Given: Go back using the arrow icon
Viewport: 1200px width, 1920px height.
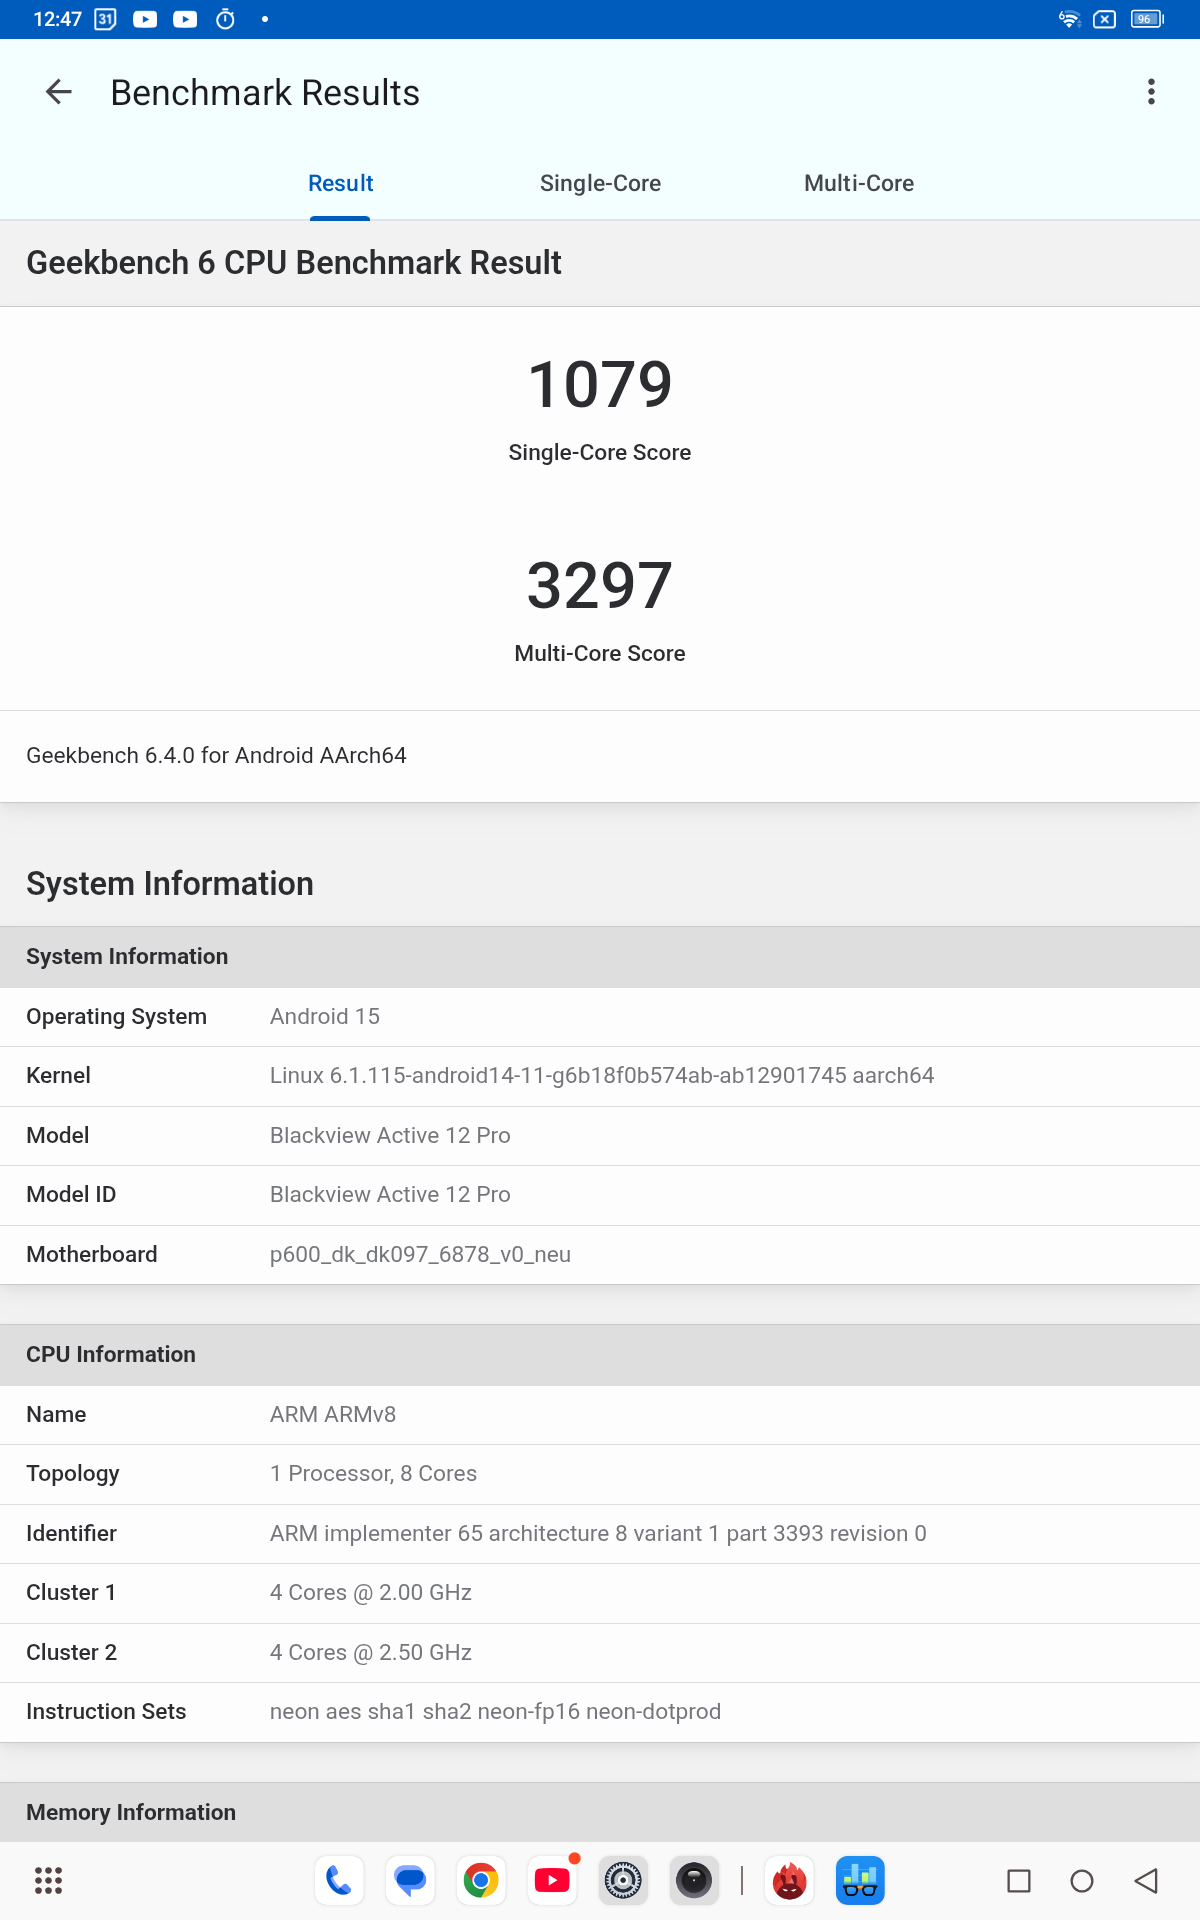Looking at the screenshot, I should 59,92.
